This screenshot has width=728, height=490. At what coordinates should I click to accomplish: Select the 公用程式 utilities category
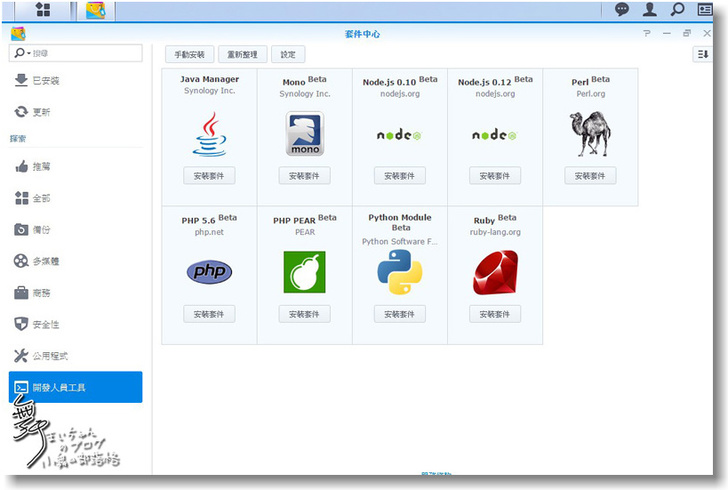pos(76,356)
